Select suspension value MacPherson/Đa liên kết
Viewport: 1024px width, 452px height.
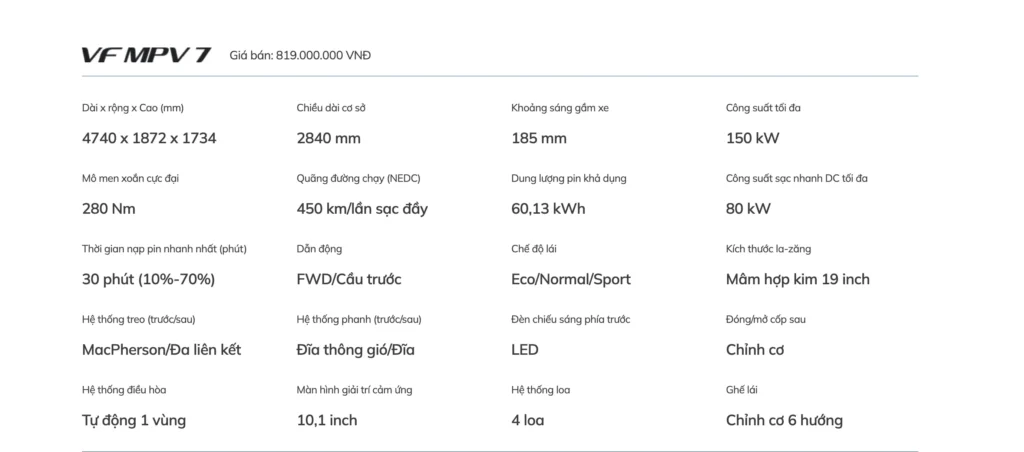point(161,350)
